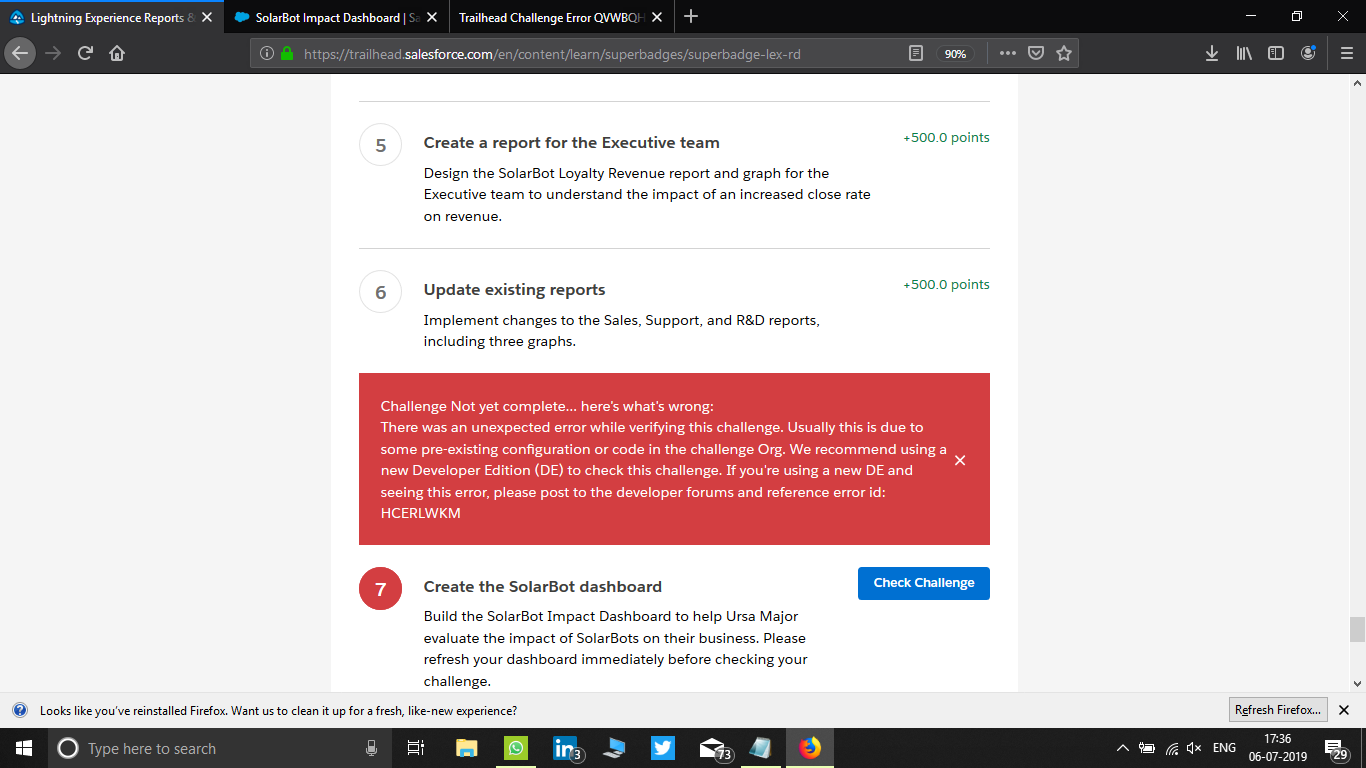
Task: Switch to the Lightning Experience Reports tab
Action: point(110,17)
